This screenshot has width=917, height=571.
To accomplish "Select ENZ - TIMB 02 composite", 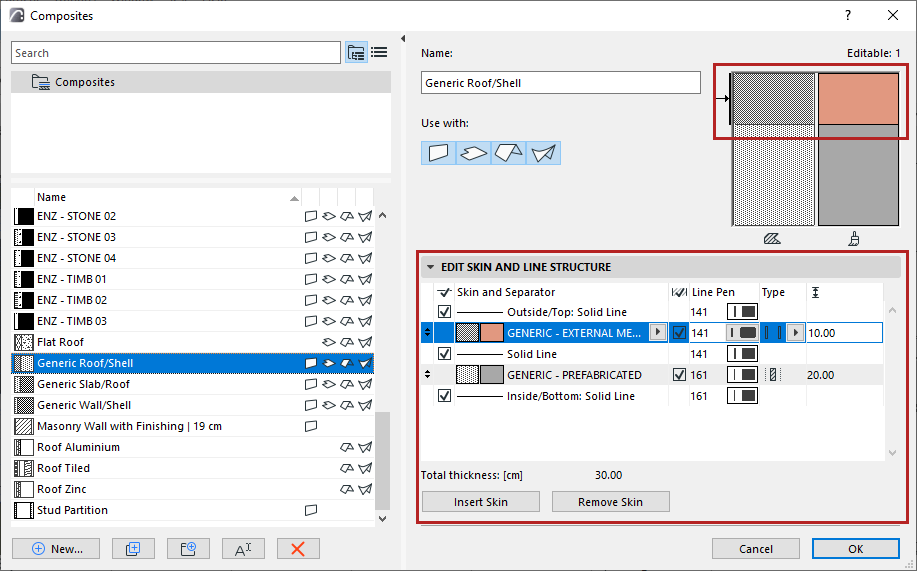I will pyautogui.click(x=192, y=300).
